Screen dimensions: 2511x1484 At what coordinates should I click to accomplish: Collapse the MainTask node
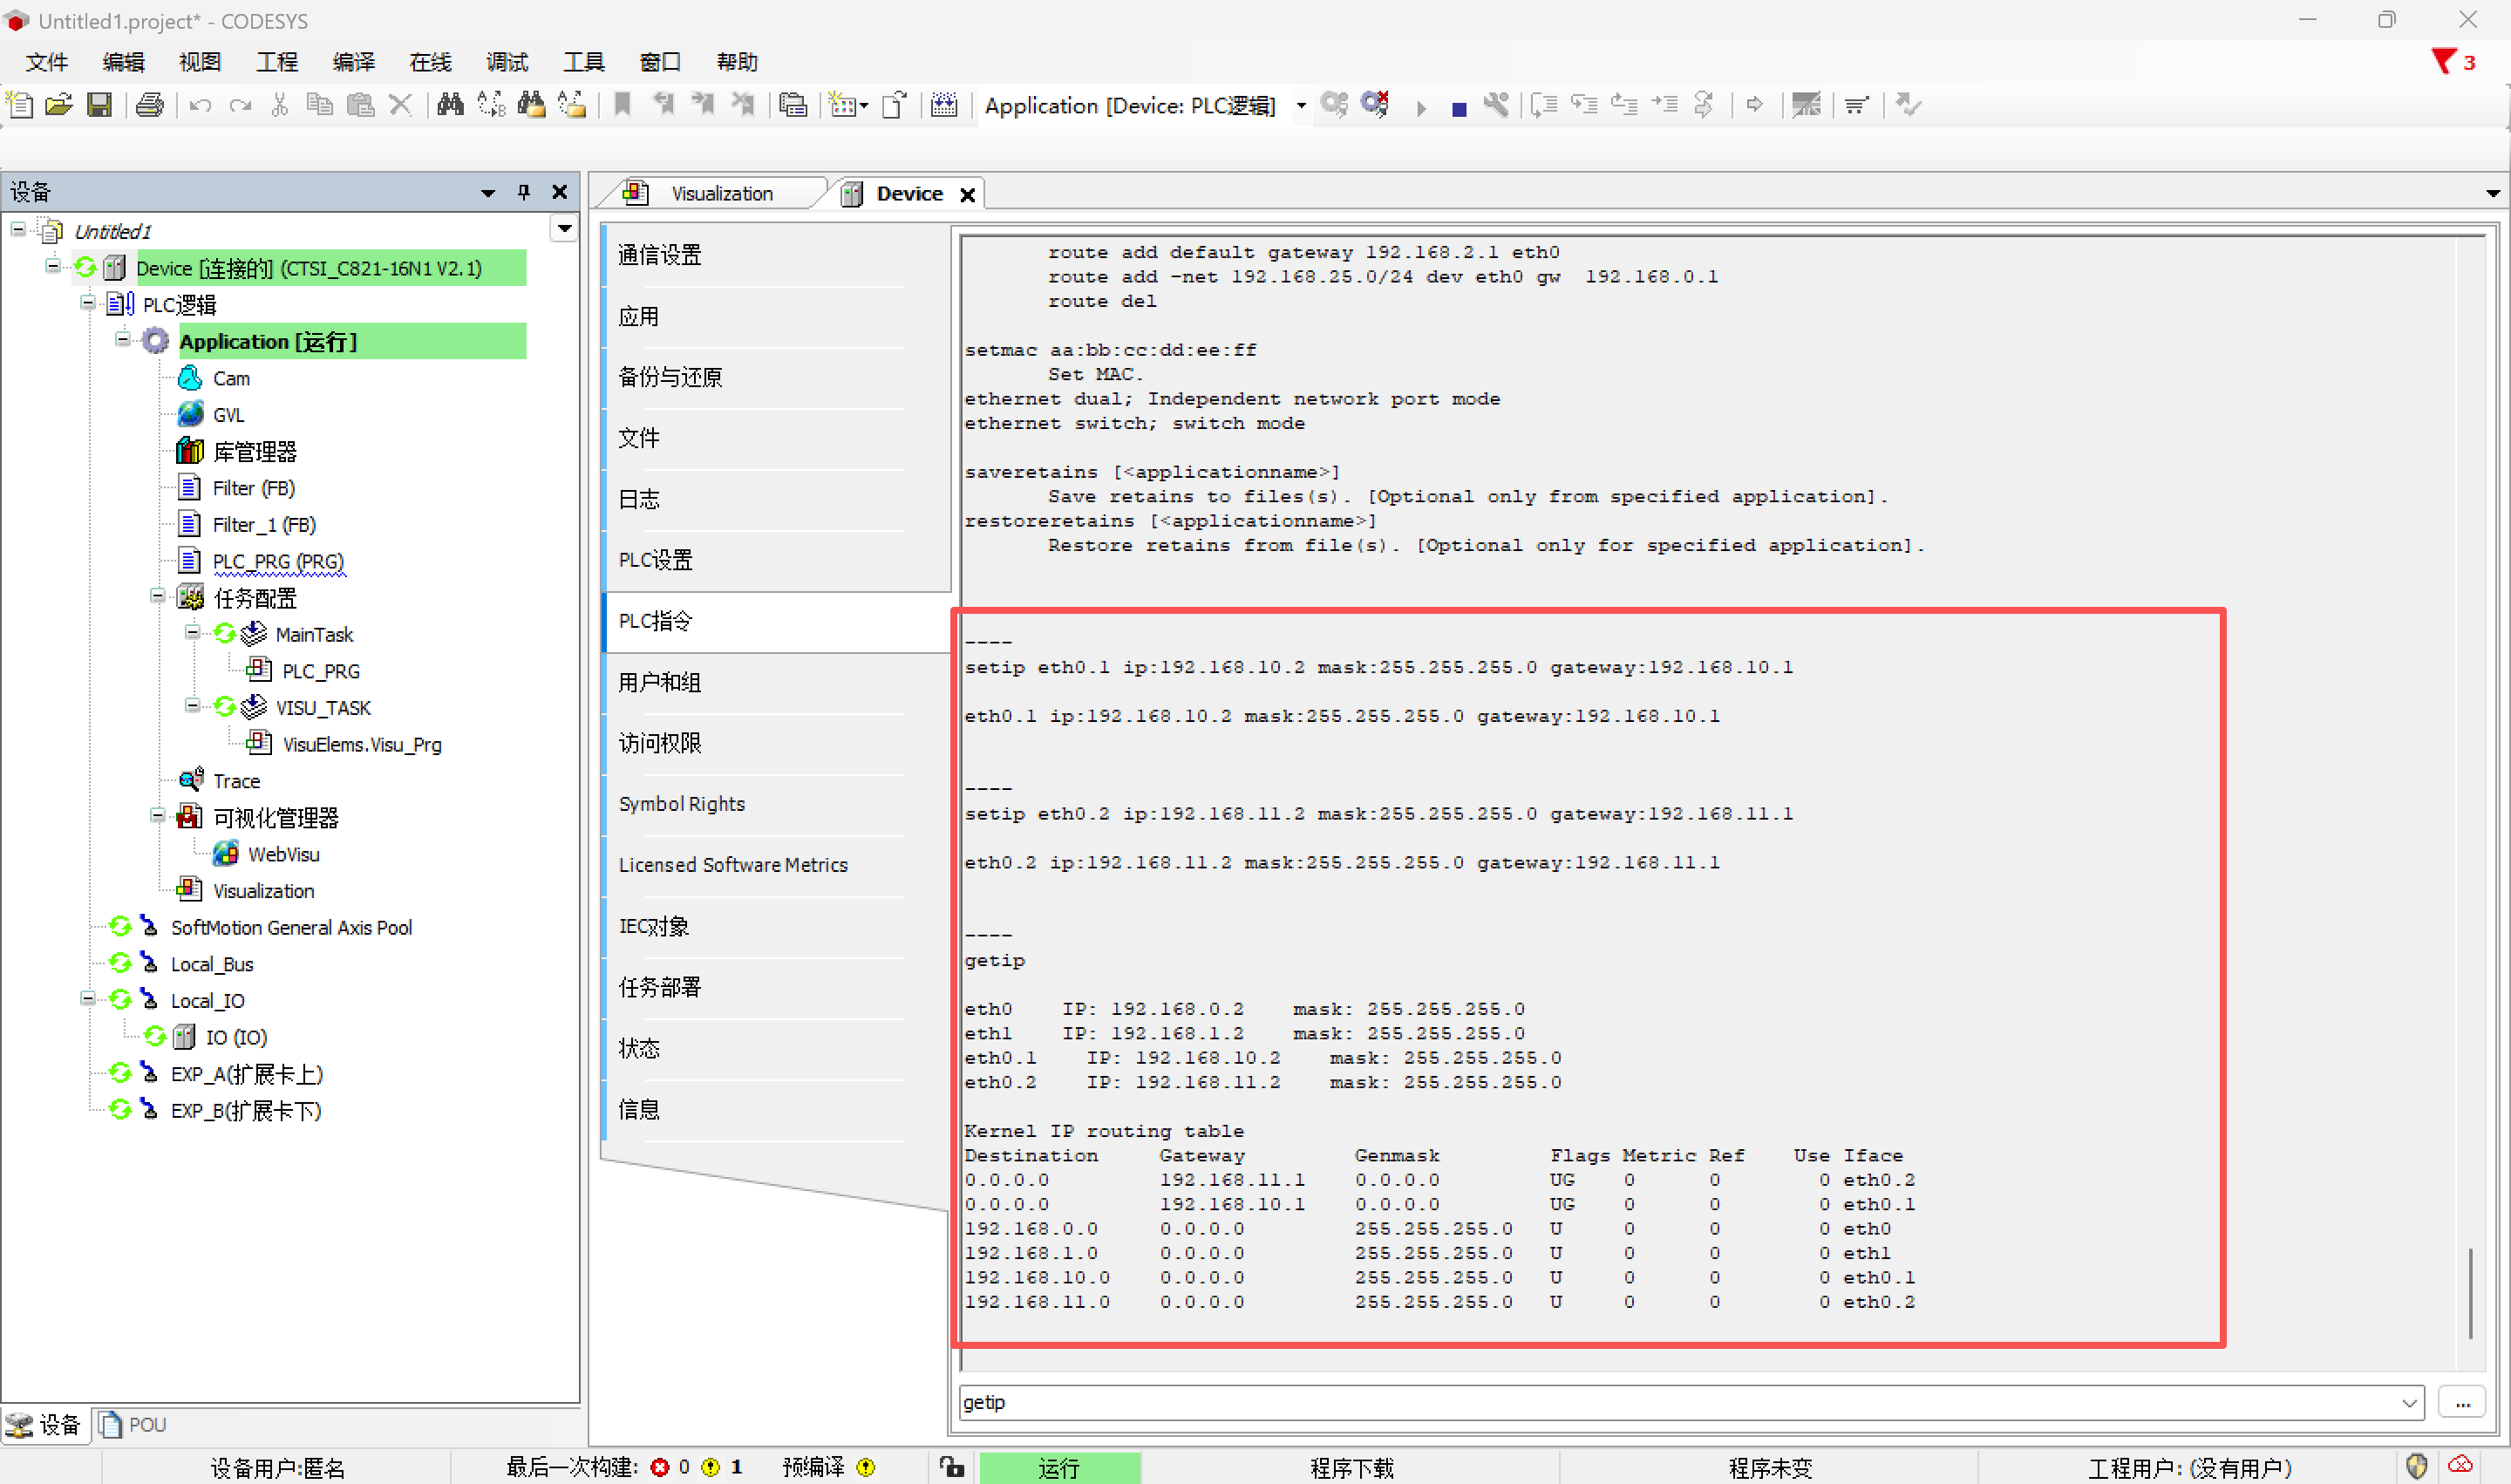click(192, 633)
